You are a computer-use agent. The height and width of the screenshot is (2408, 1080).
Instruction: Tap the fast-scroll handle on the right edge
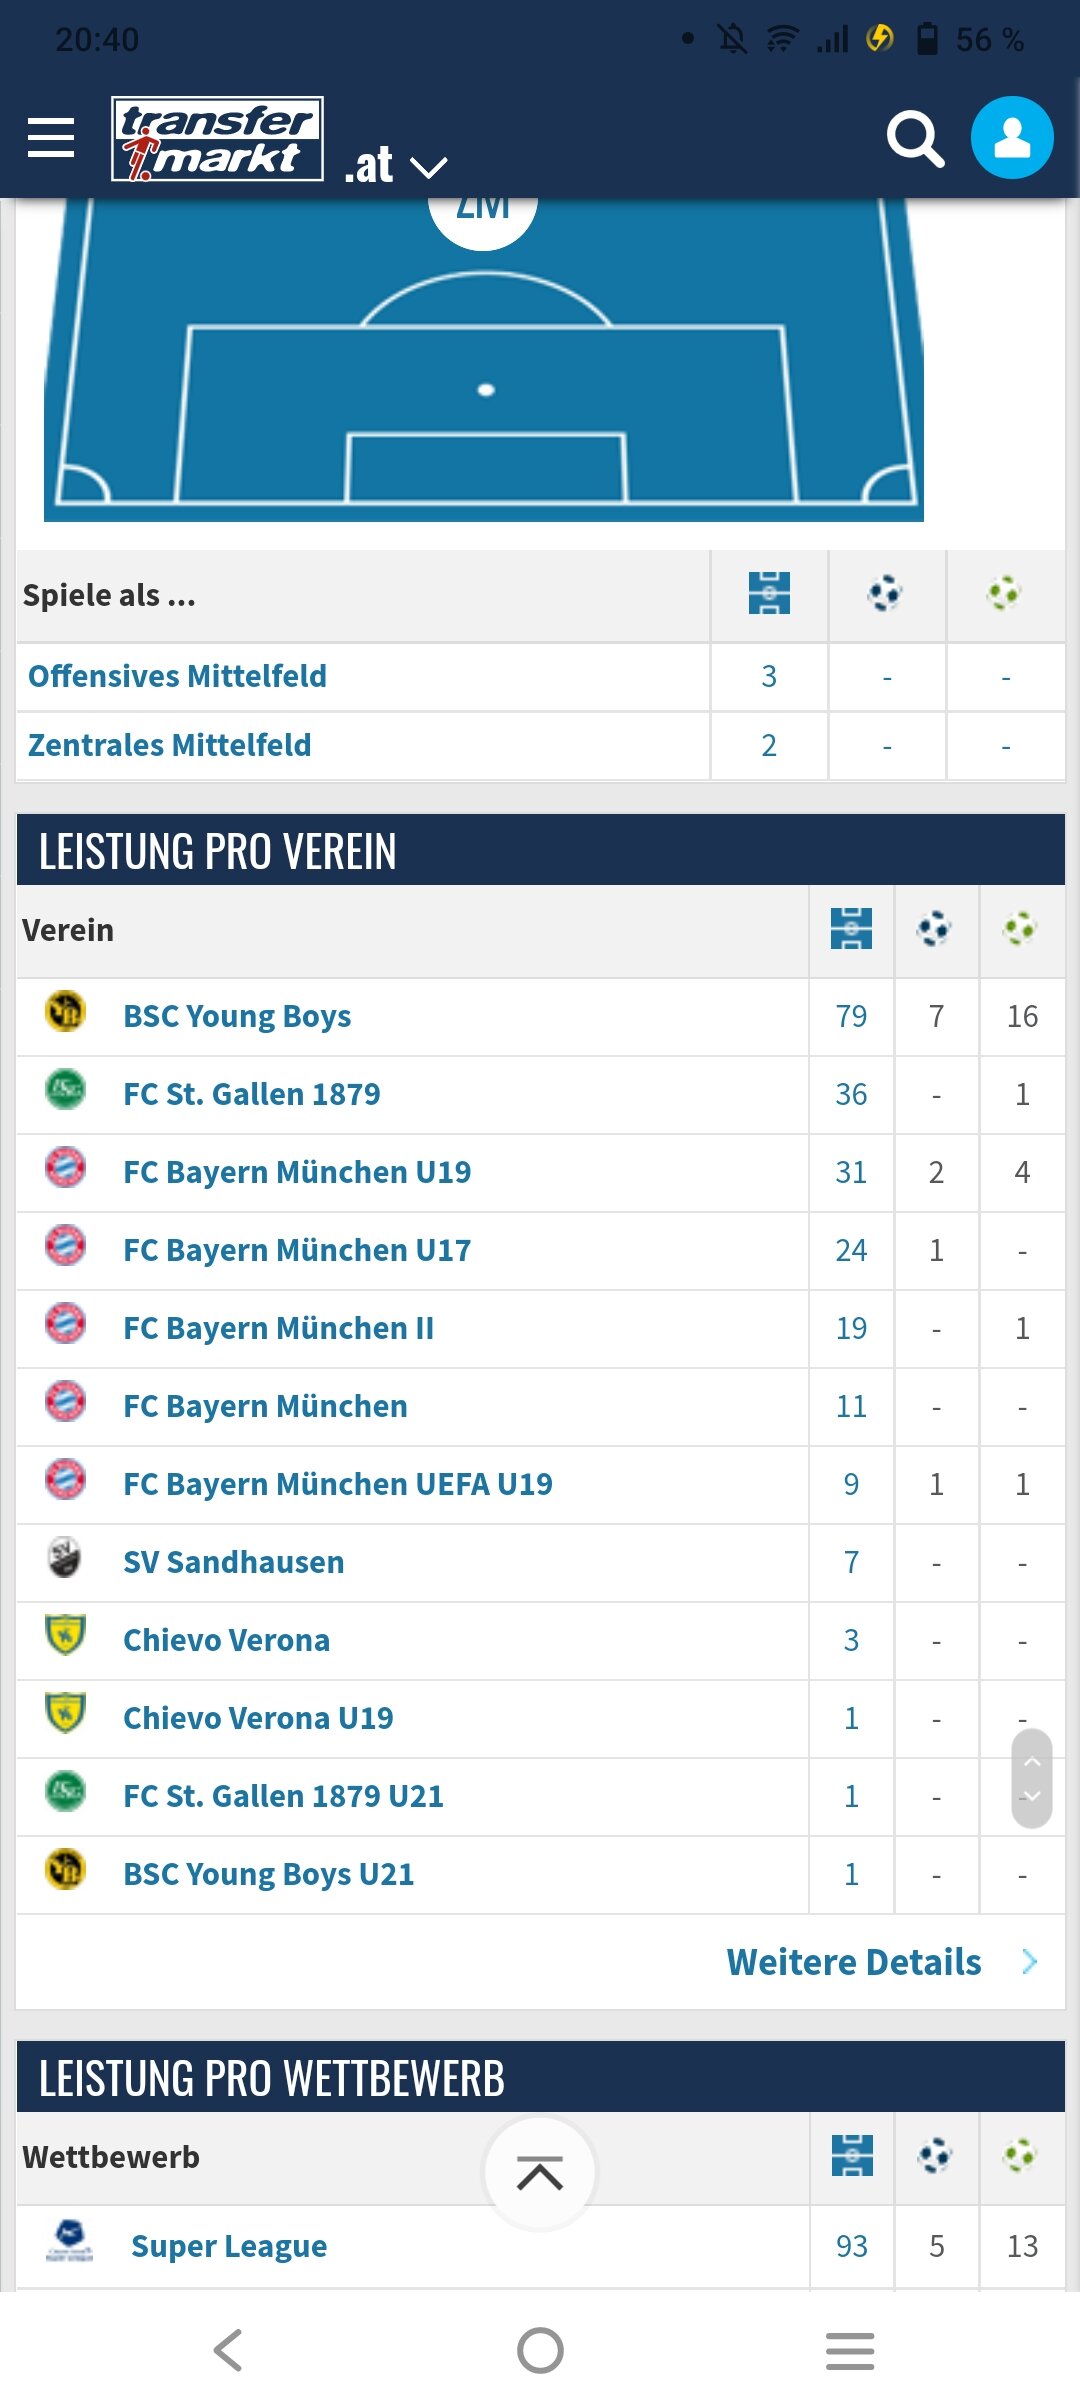click(1032, 1778)
